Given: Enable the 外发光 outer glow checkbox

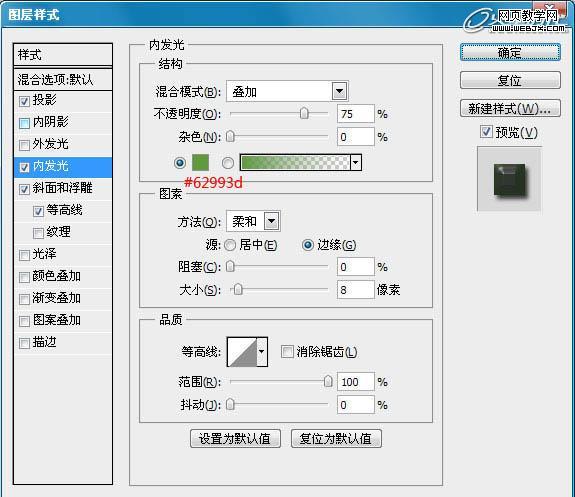Looking at the screenshot, I should (24, 145).
